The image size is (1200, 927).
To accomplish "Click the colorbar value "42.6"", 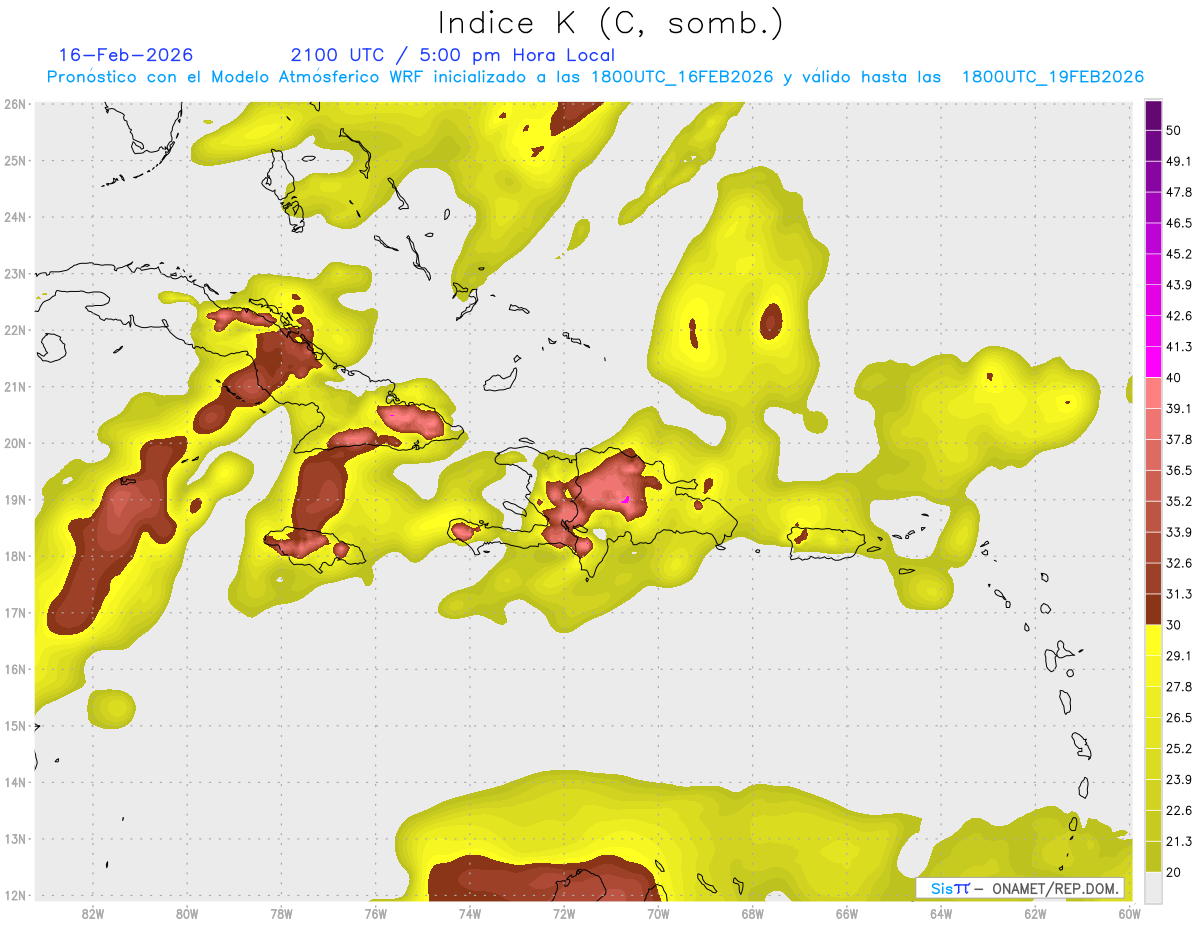I will tap(1178, 316).
